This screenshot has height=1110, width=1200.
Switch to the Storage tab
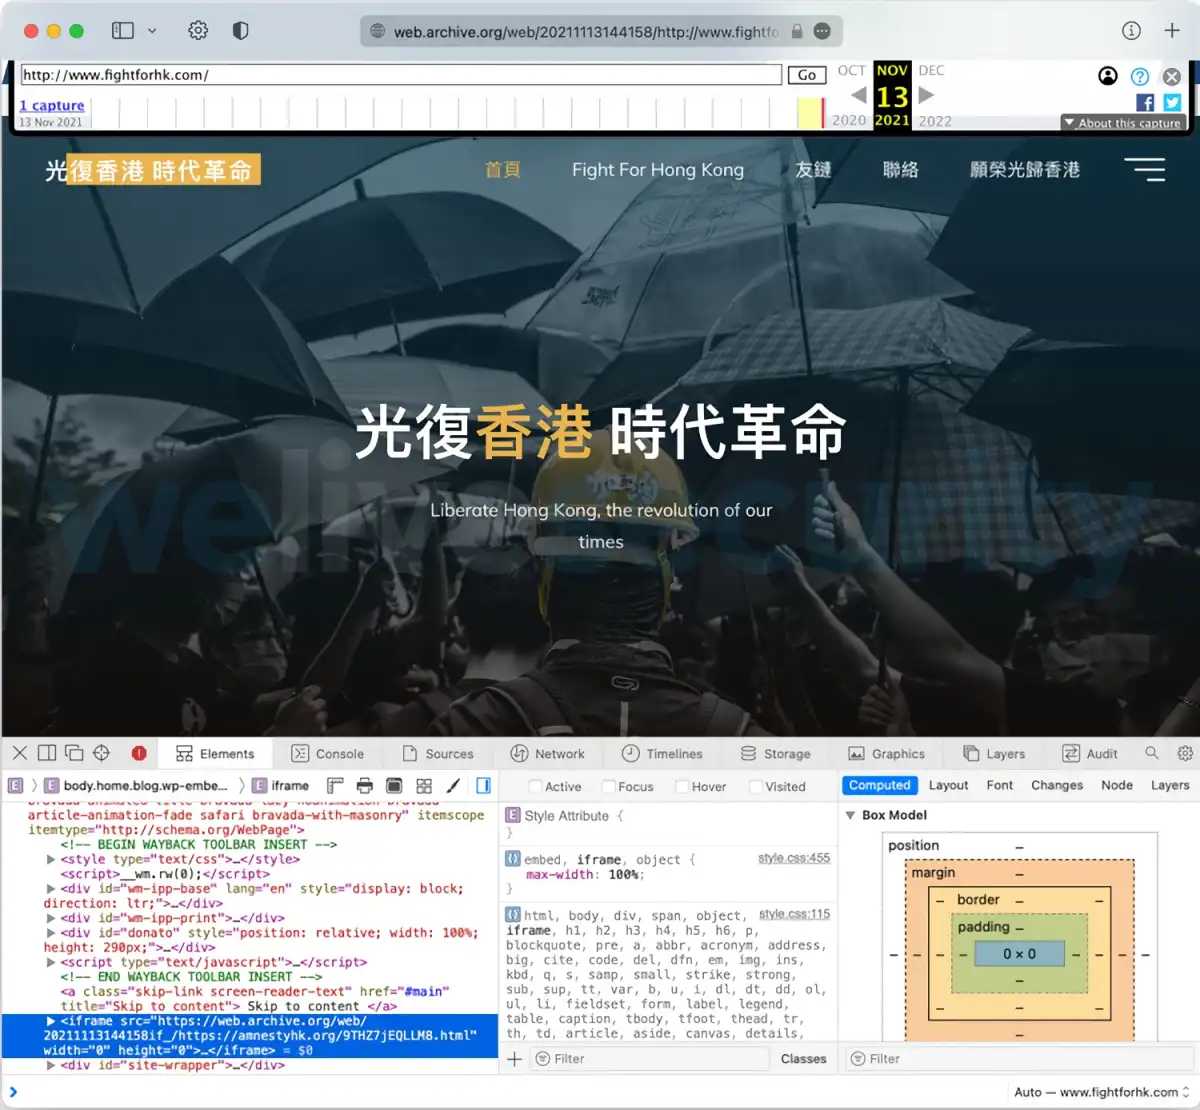776,754
